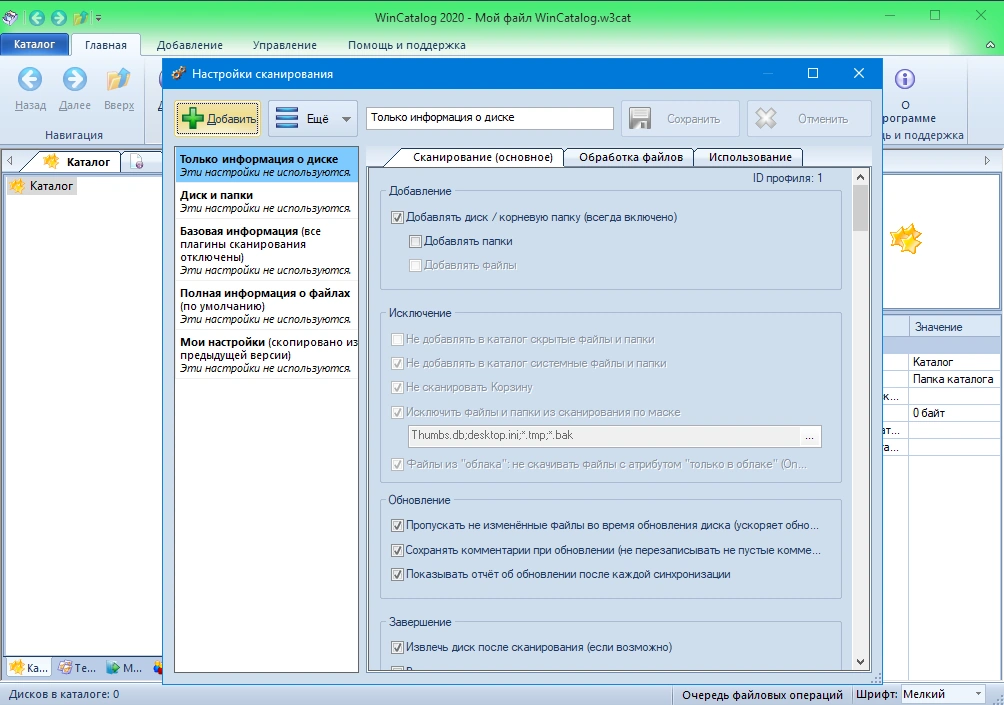Open the М... bottom panel tab

(124, 668)
